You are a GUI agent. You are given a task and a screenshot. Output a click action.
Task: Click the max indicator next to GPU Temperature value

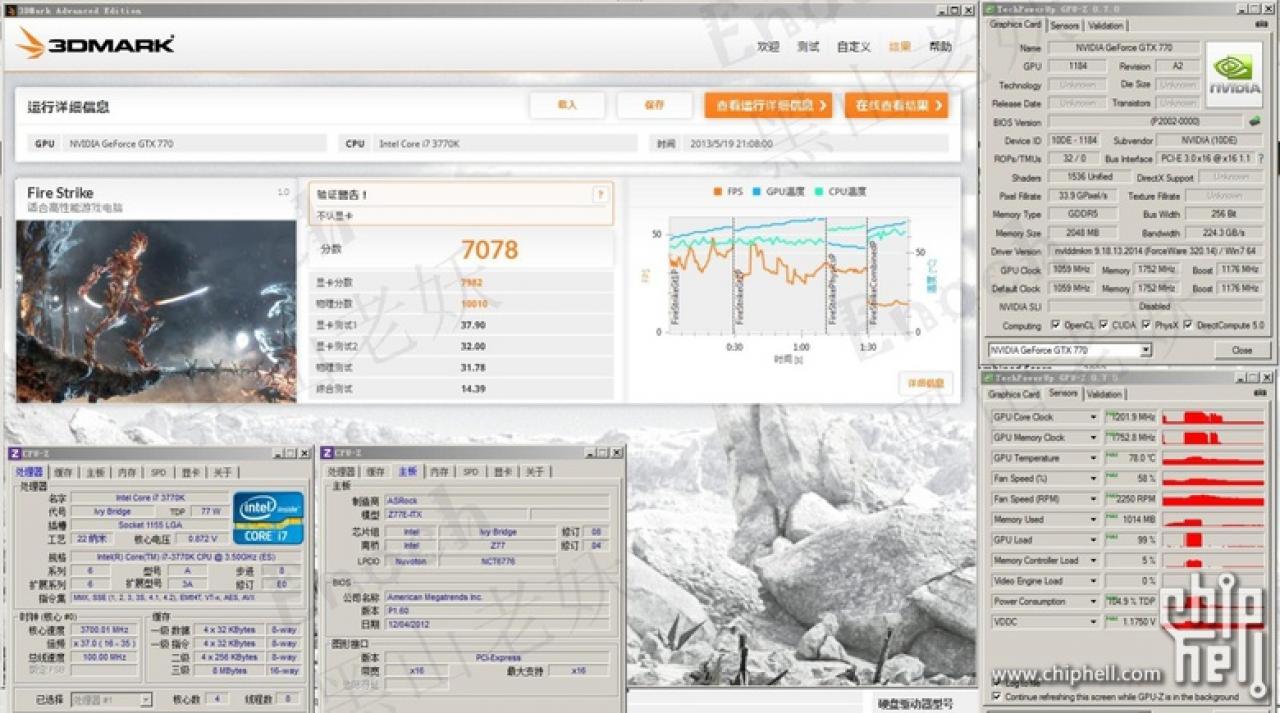click(x=1111, y=455)
